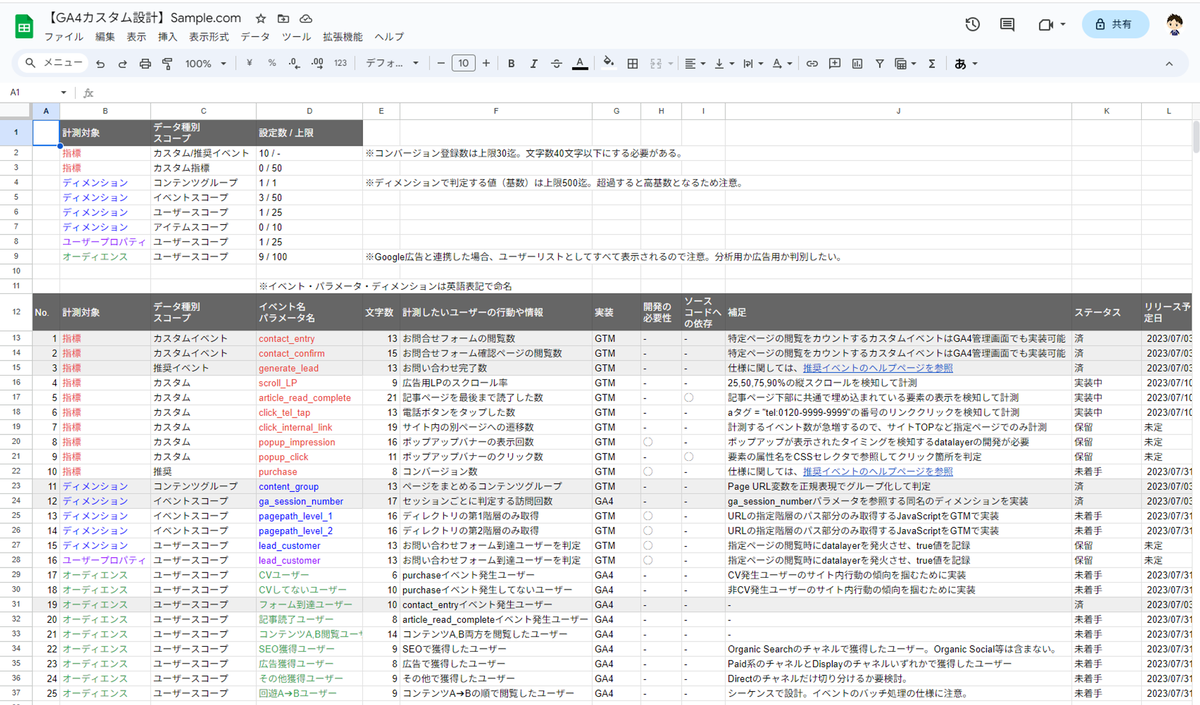Increase decimal places
This screenshot has width=1200, height=705.
pyautogui.click(x=317, y=63)
